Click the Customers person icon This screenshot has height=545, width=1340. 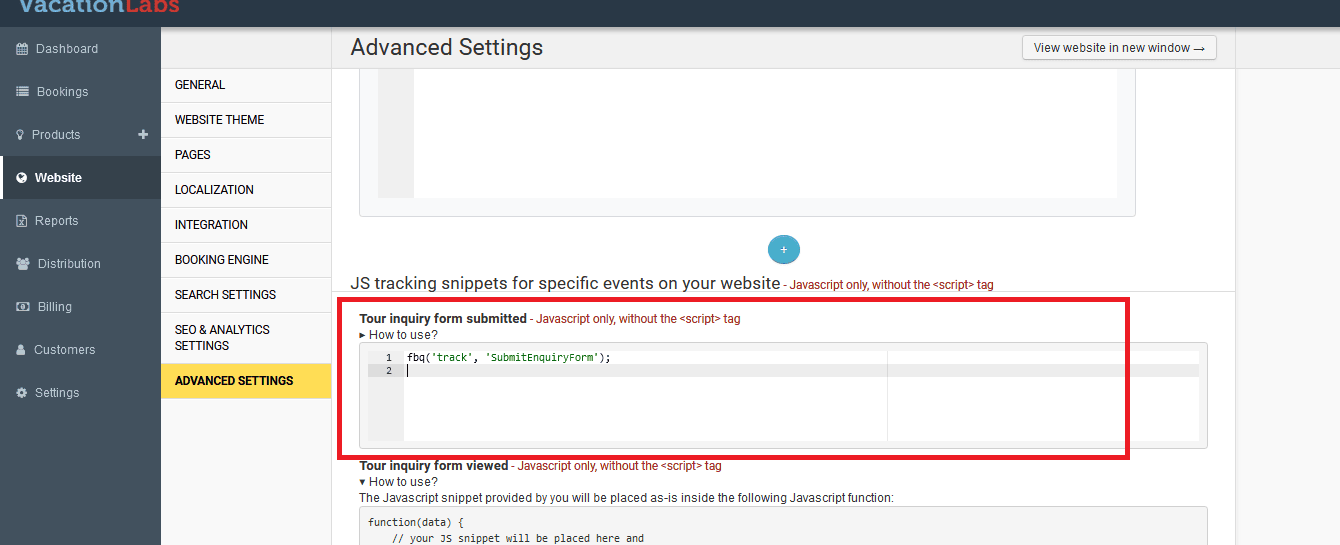tap(22, 350)
